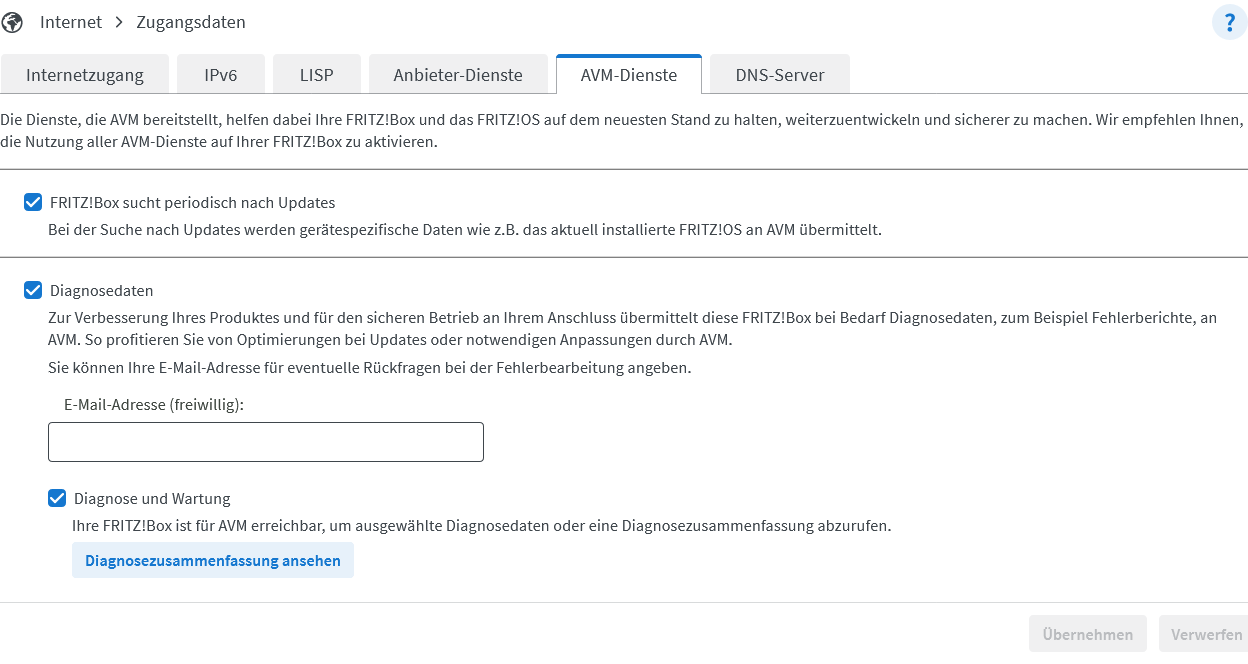1248x664 pixels.
Task: Click the 'E-Mail-Adresse (freiwillig)' label text
Action: 154,404
